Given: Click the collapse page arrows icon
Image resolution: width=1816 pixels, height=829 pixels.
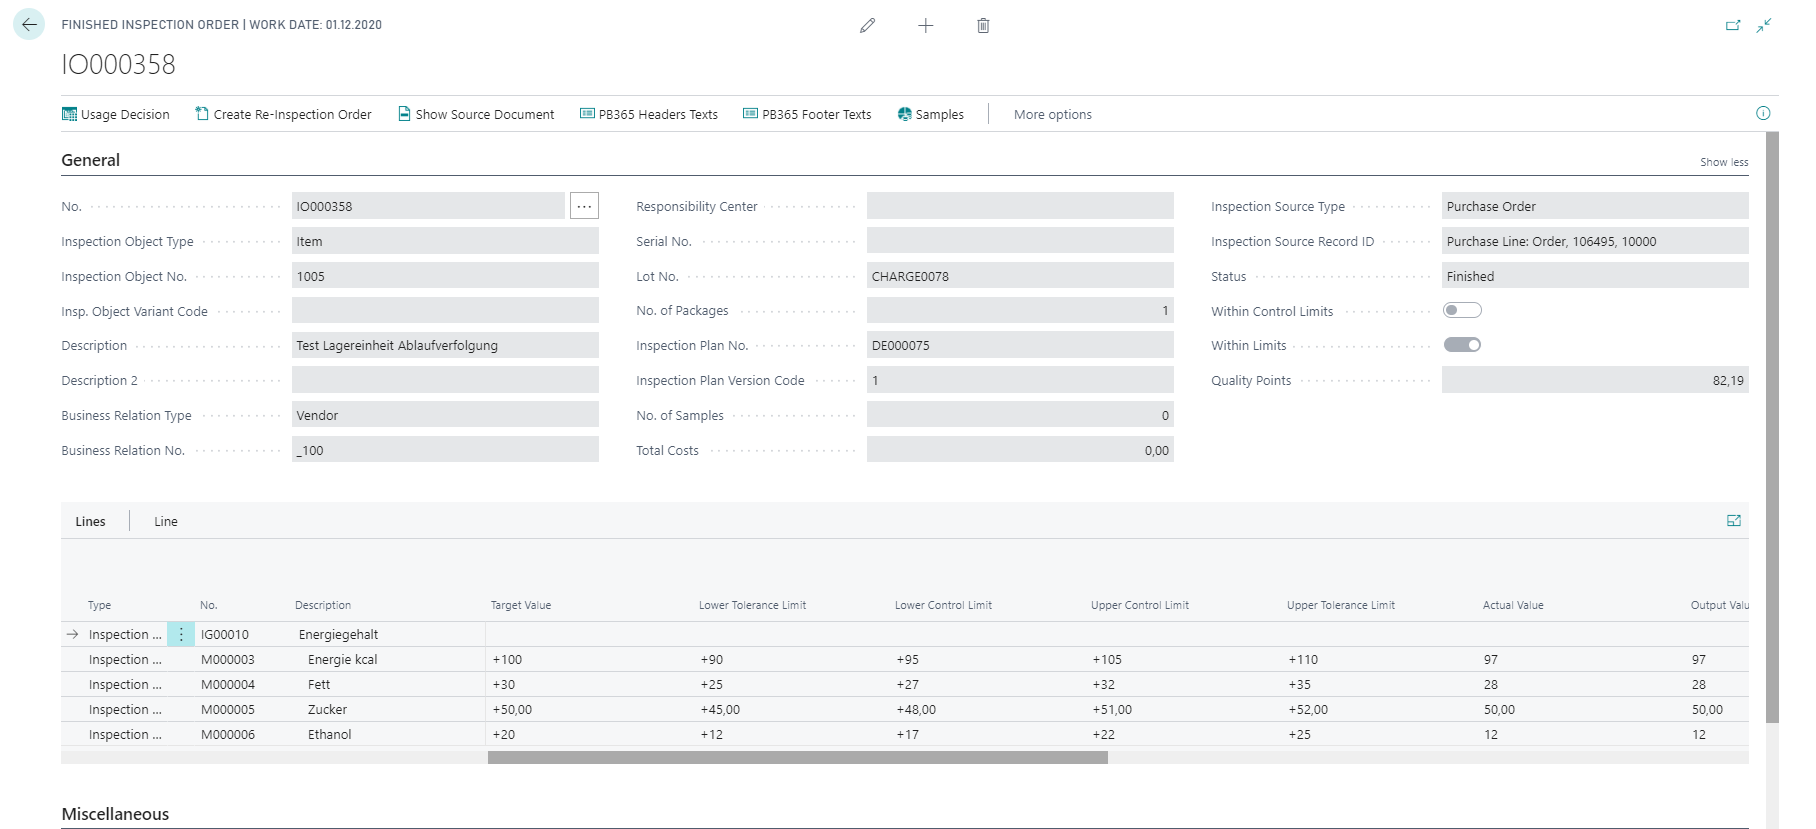Looking at the screenshot, I should [1764, 25].
